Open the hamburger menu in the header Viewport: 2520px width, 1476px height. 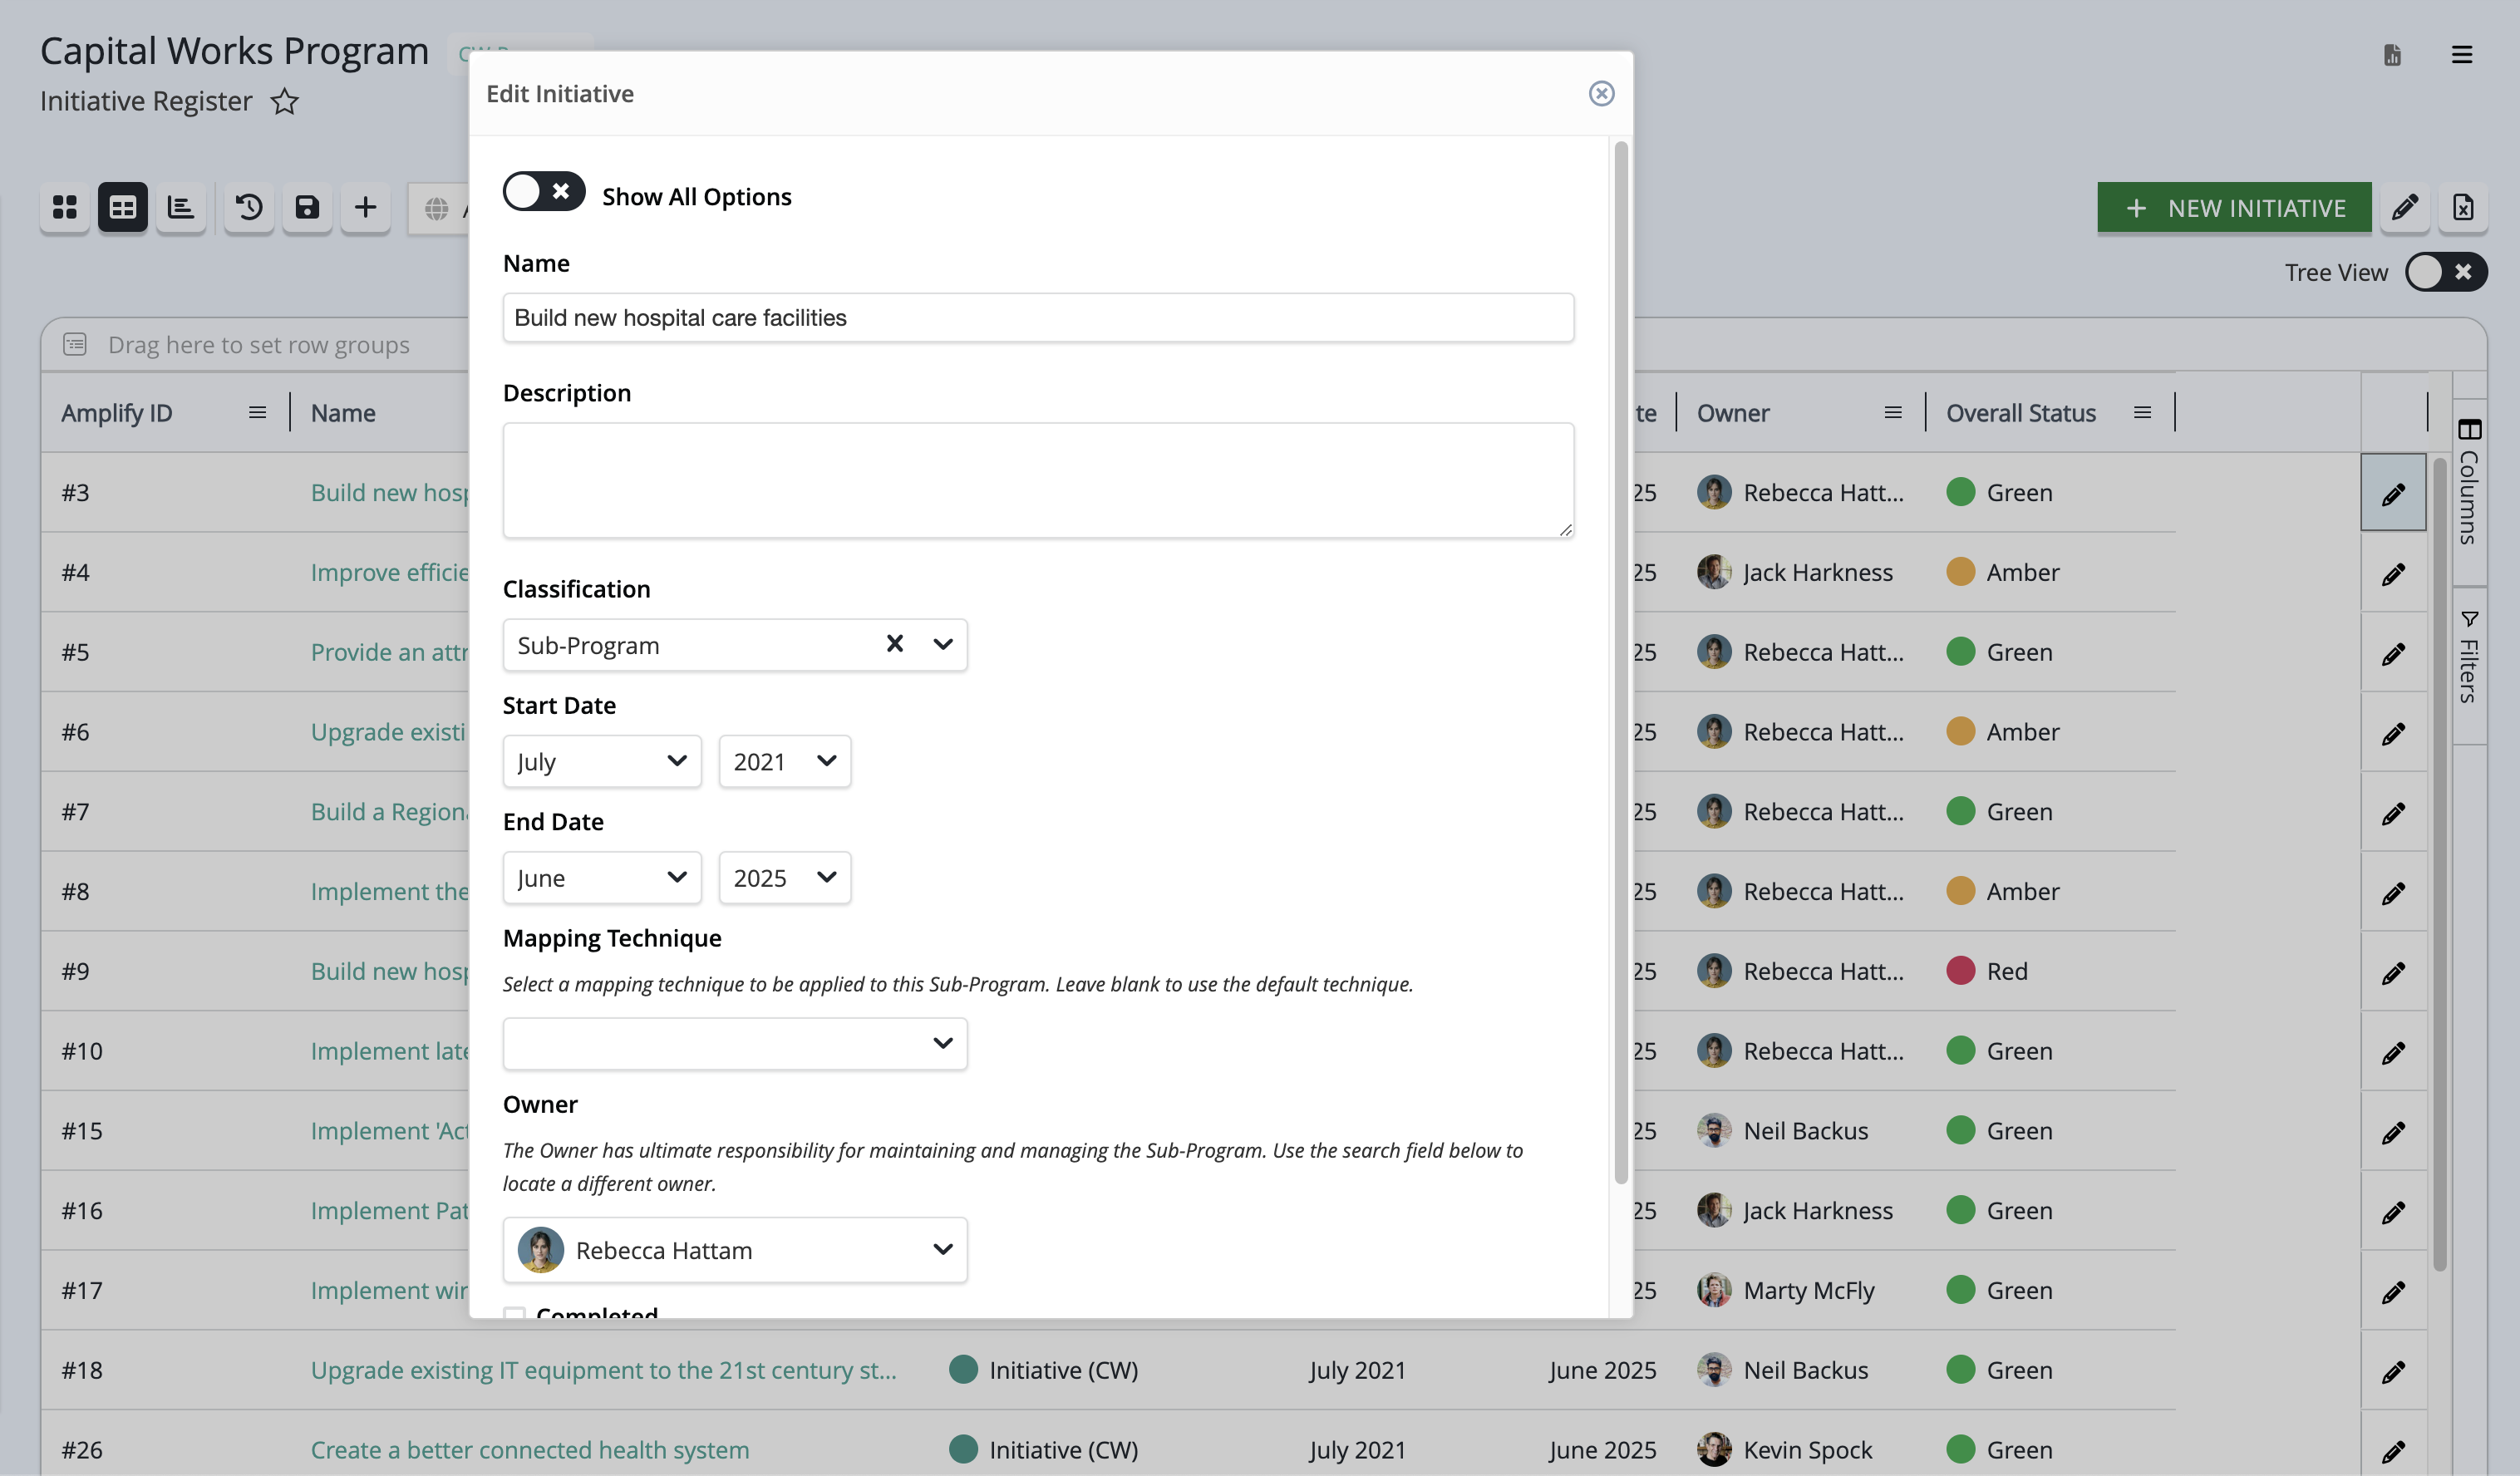(2462, 54)
